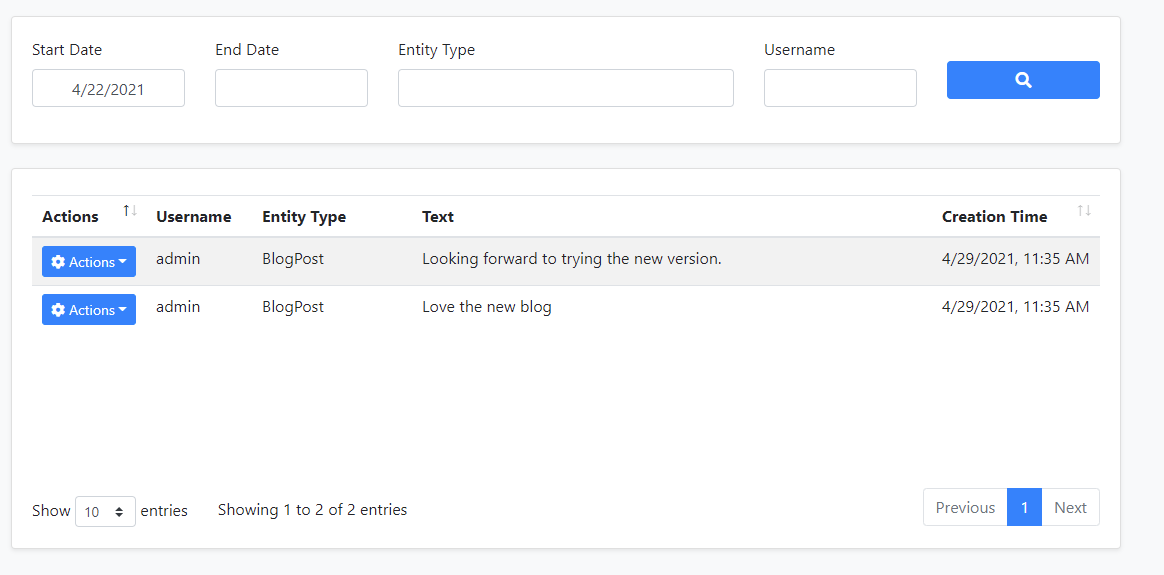Go to the Previous page
The height and width of the screenshot is (575, 1164).
[x=965, y=507]
